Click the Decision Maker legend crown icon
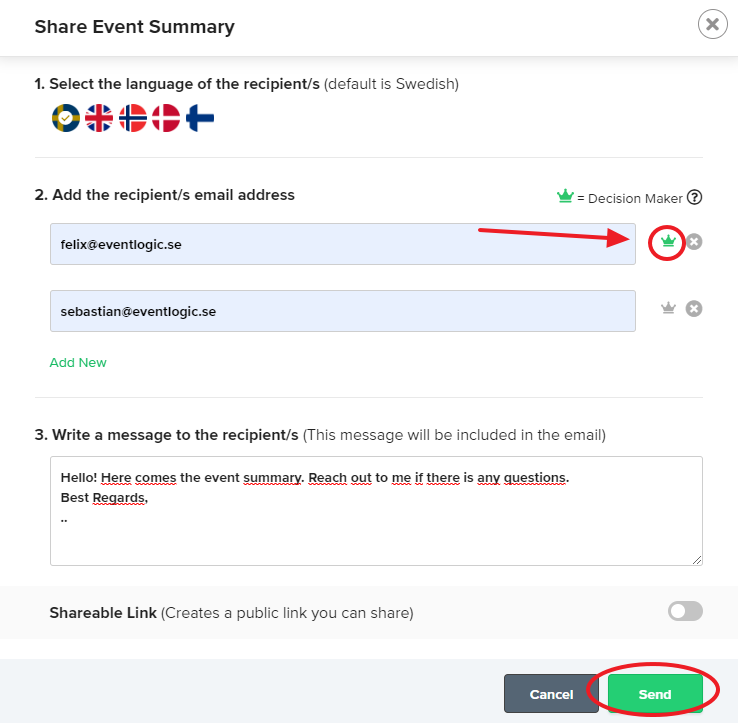This screenshot has width=738, height=723. pos(565,196)
